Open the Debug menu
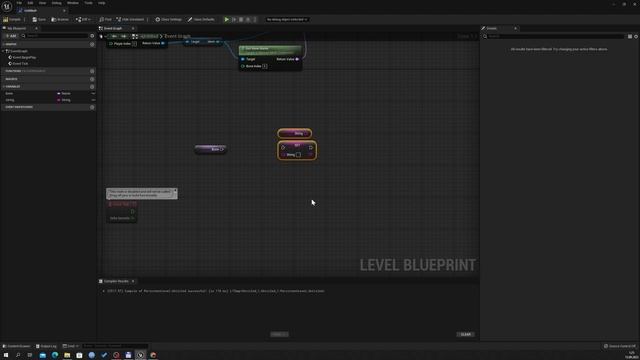Viewport: 640px width, 360px height. [x=56, y=3]
